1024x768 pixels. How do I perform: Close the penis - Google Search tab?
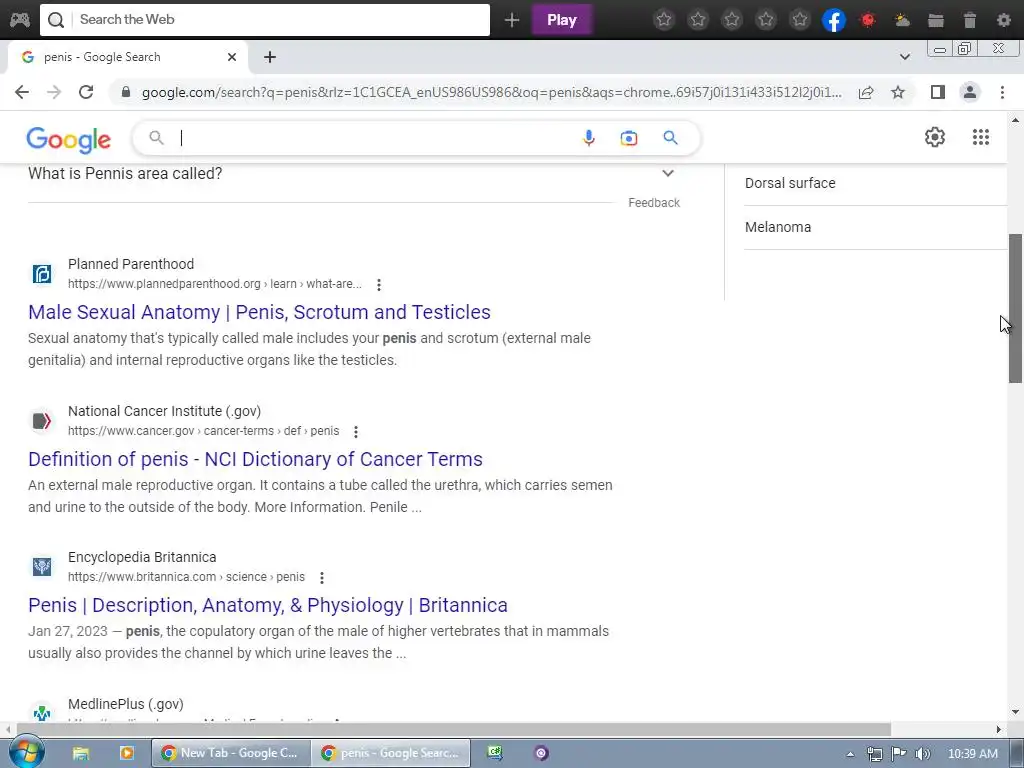(232, 57)
